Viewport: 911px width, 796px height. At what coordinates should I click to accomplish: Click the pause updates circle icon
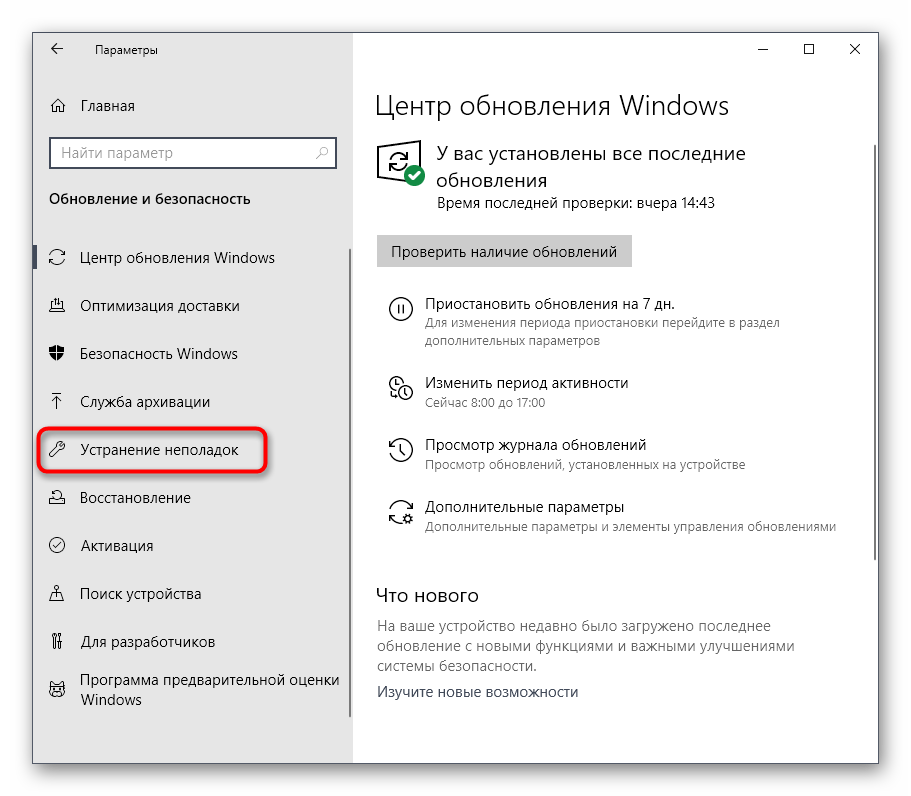pos(401,309)
